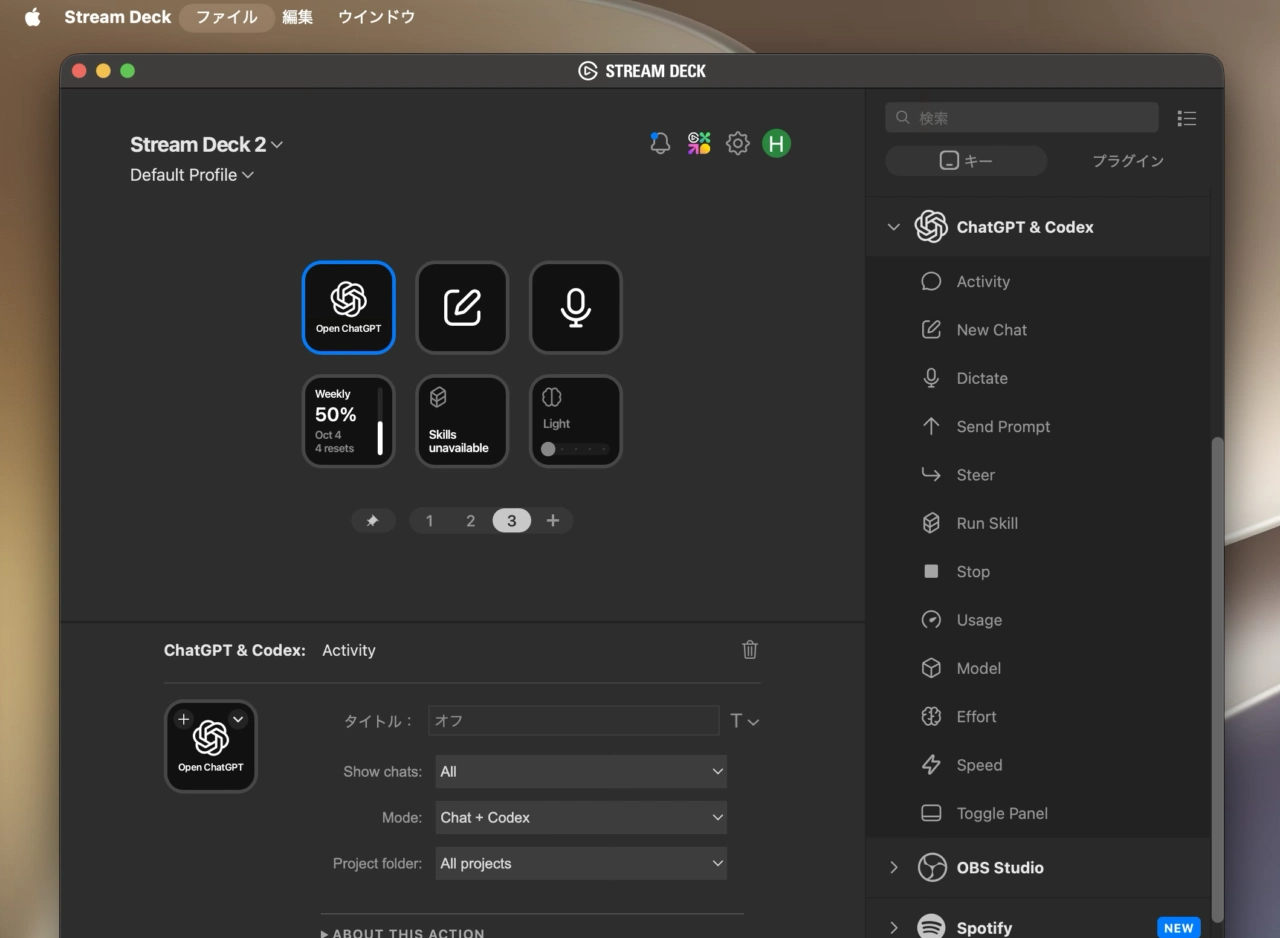This screenshot has width=1280, height=938.
Task: Click the Activity action in list
Action: click(1038, 282)
